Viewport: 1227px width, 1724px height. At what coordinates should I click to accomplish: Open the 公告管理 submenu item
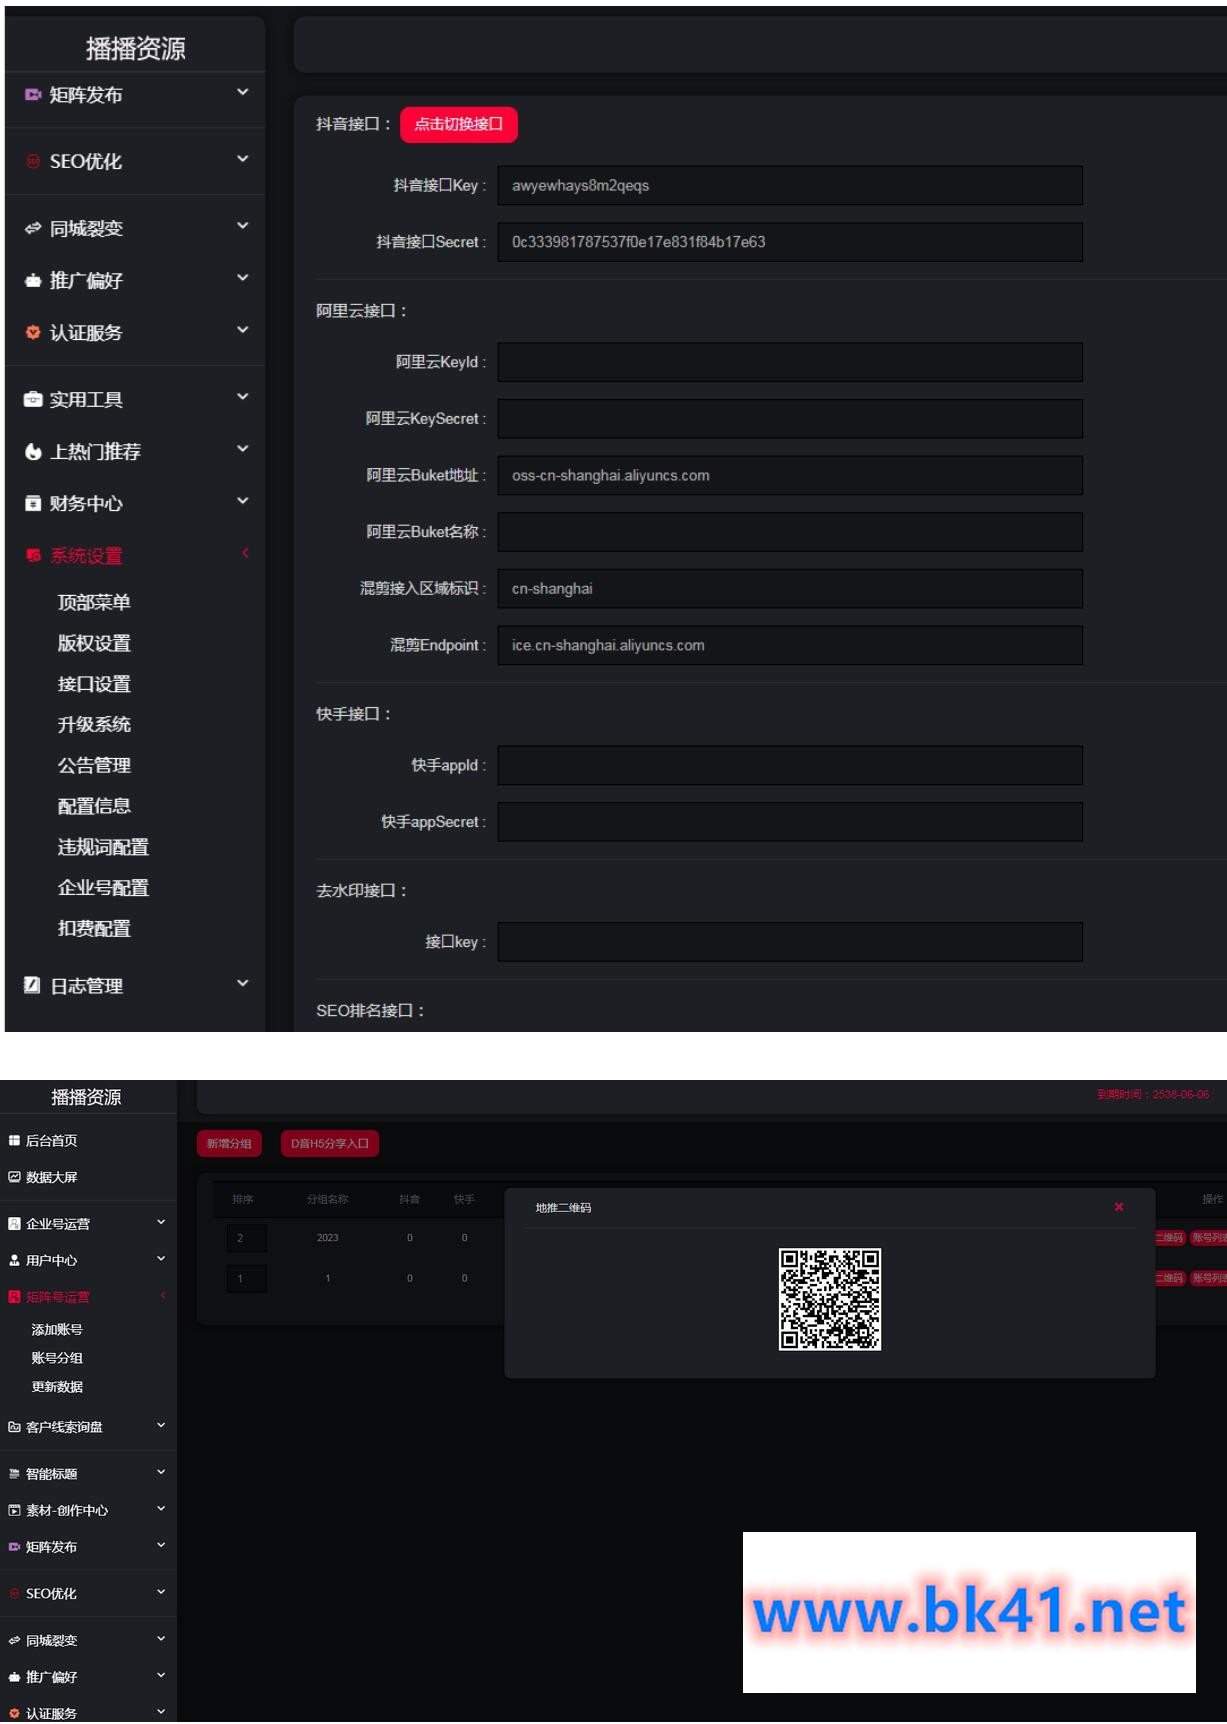pos(94,765)
